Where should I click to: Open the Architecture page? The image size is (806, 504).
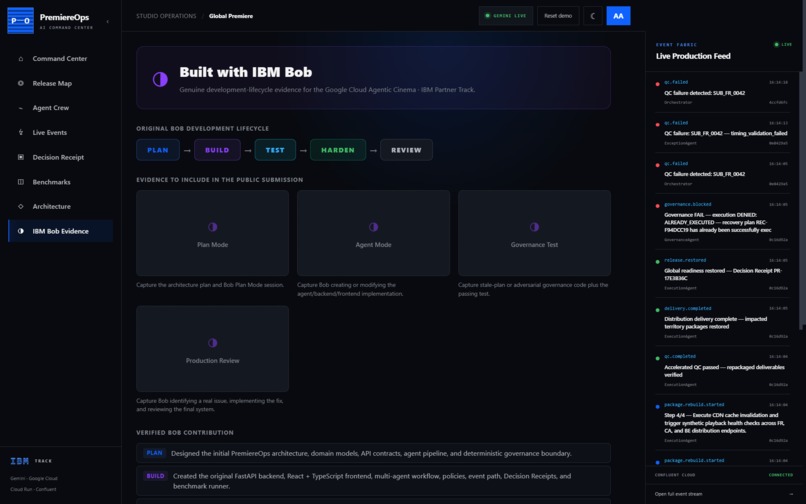click(x=61, y=207)
